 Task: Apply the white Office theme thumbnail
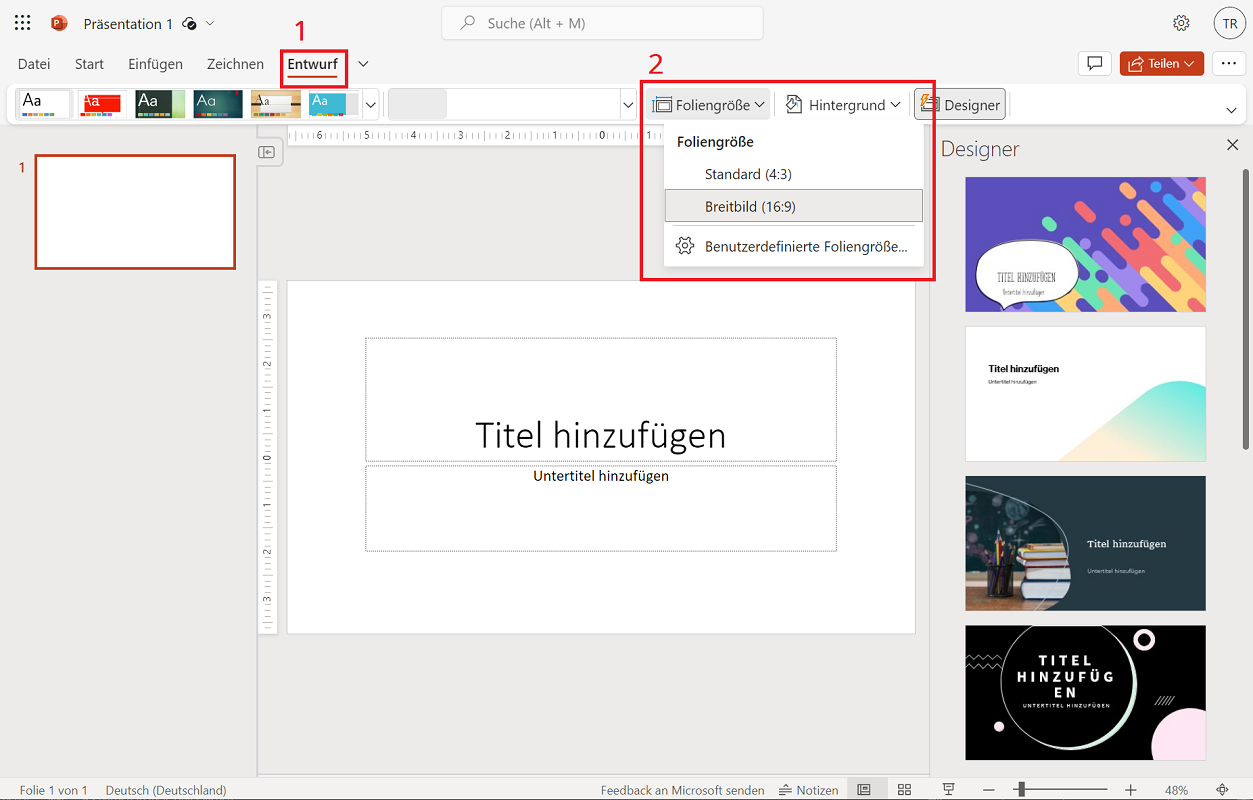click(45, 104)
